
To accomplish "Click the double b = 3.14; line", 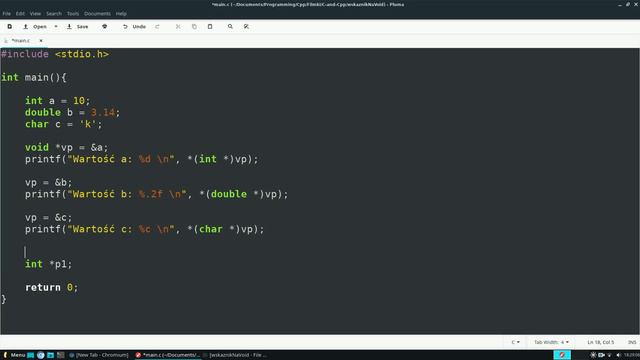I will (x=72, y=113).
